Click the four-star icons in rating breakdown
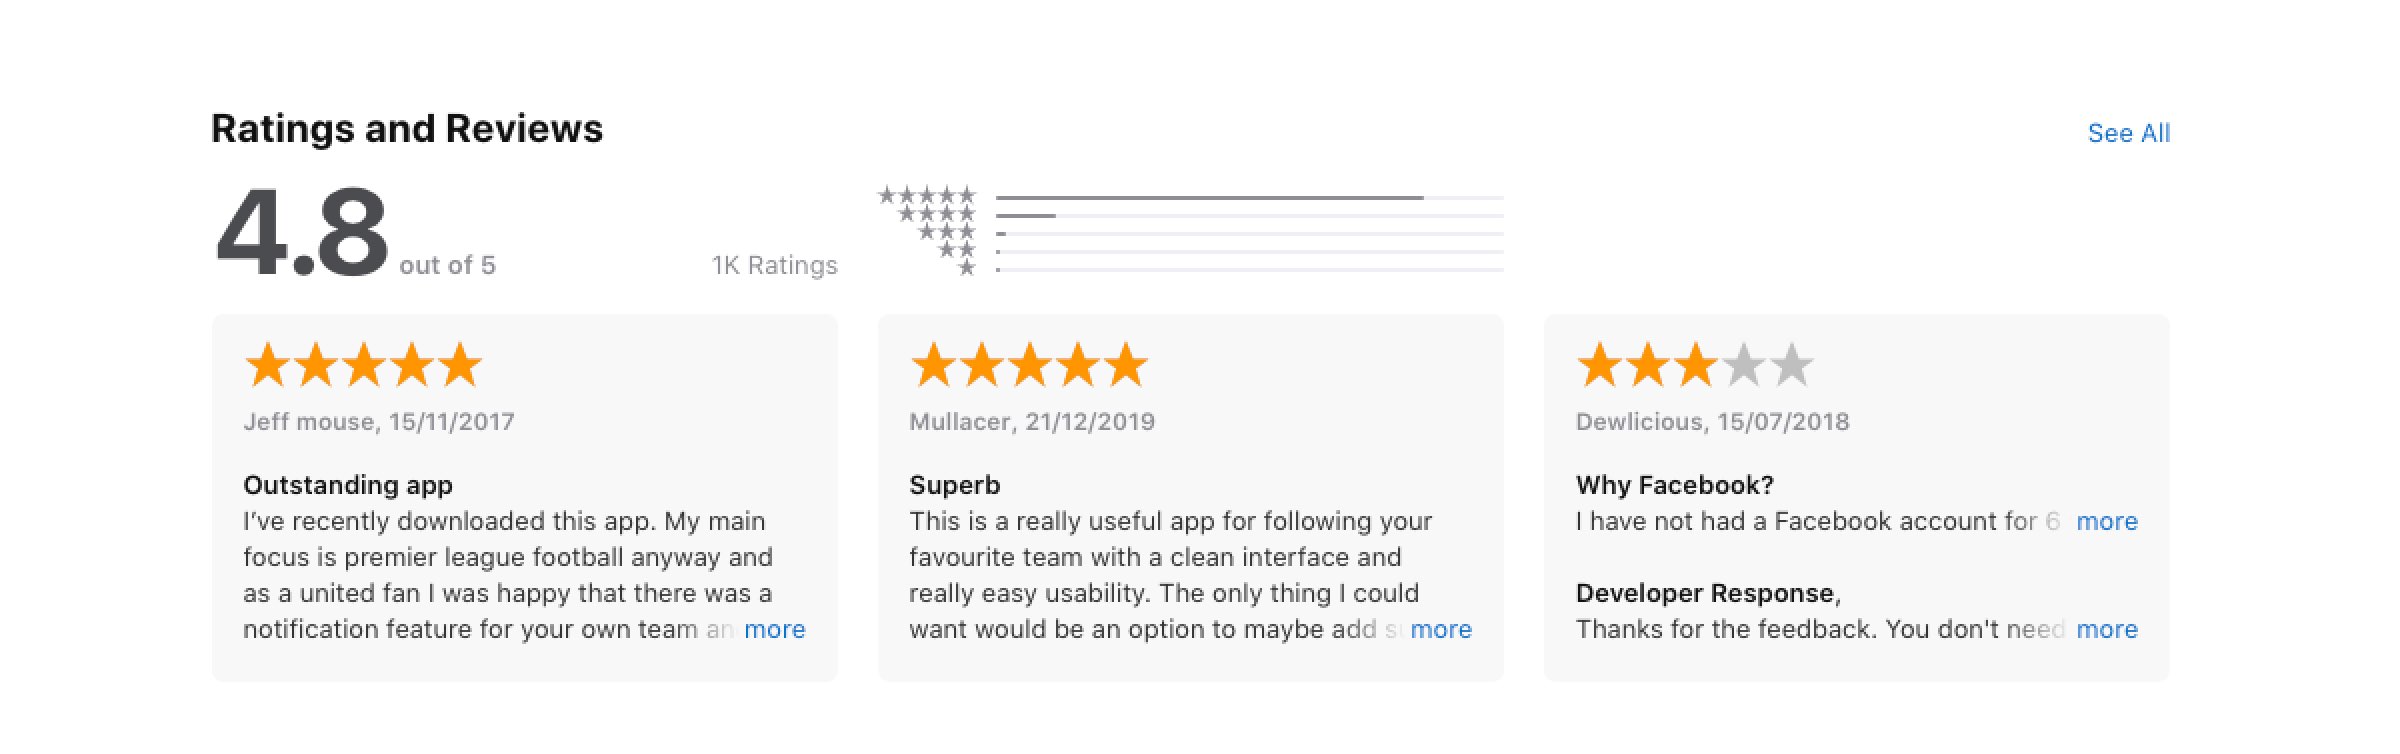Viewport: 2400px width, 754px height. [x=936, y=213]
